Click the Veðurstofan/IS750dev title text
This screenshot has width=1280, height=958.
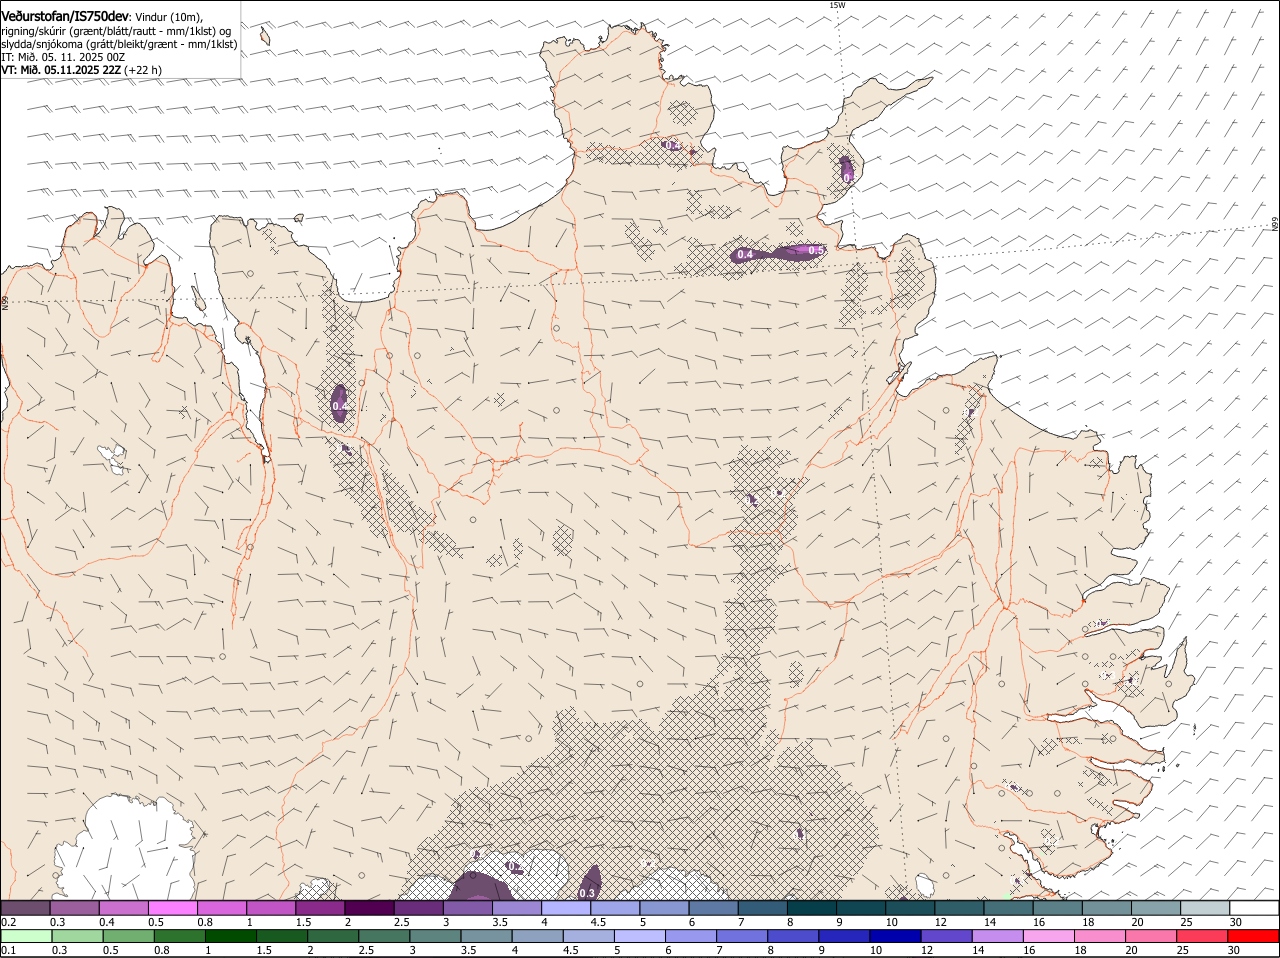click(x=65, y=16)
